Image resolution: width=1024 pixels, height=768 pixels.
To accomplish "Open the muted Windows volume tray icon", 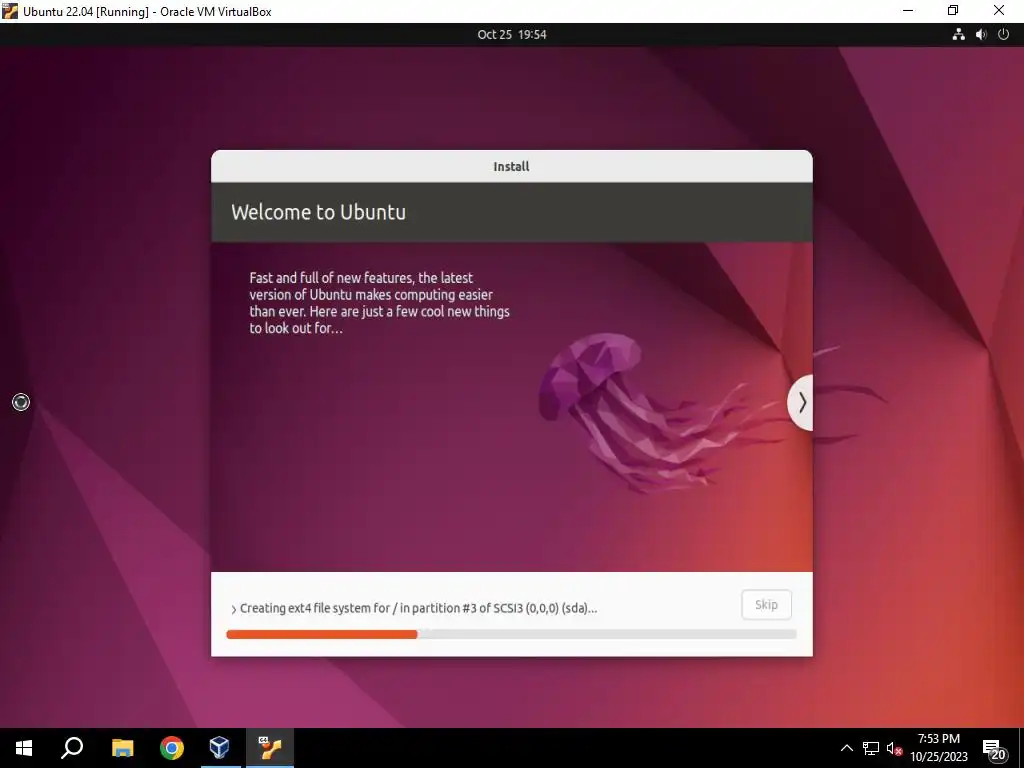I will (x=894, y=748).
